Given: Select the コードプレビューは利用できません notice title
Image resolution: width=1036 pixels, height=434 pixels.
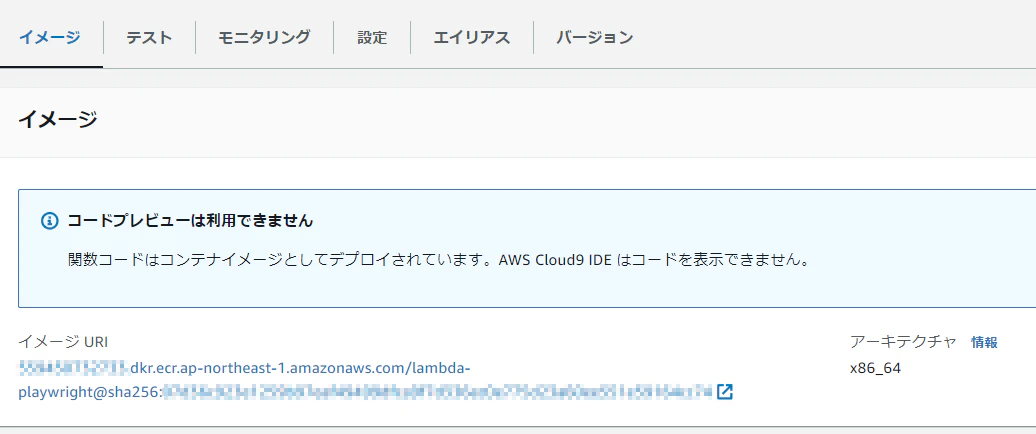Looking at the screenshot, I should pyautogui.click(x=190, y=221).
